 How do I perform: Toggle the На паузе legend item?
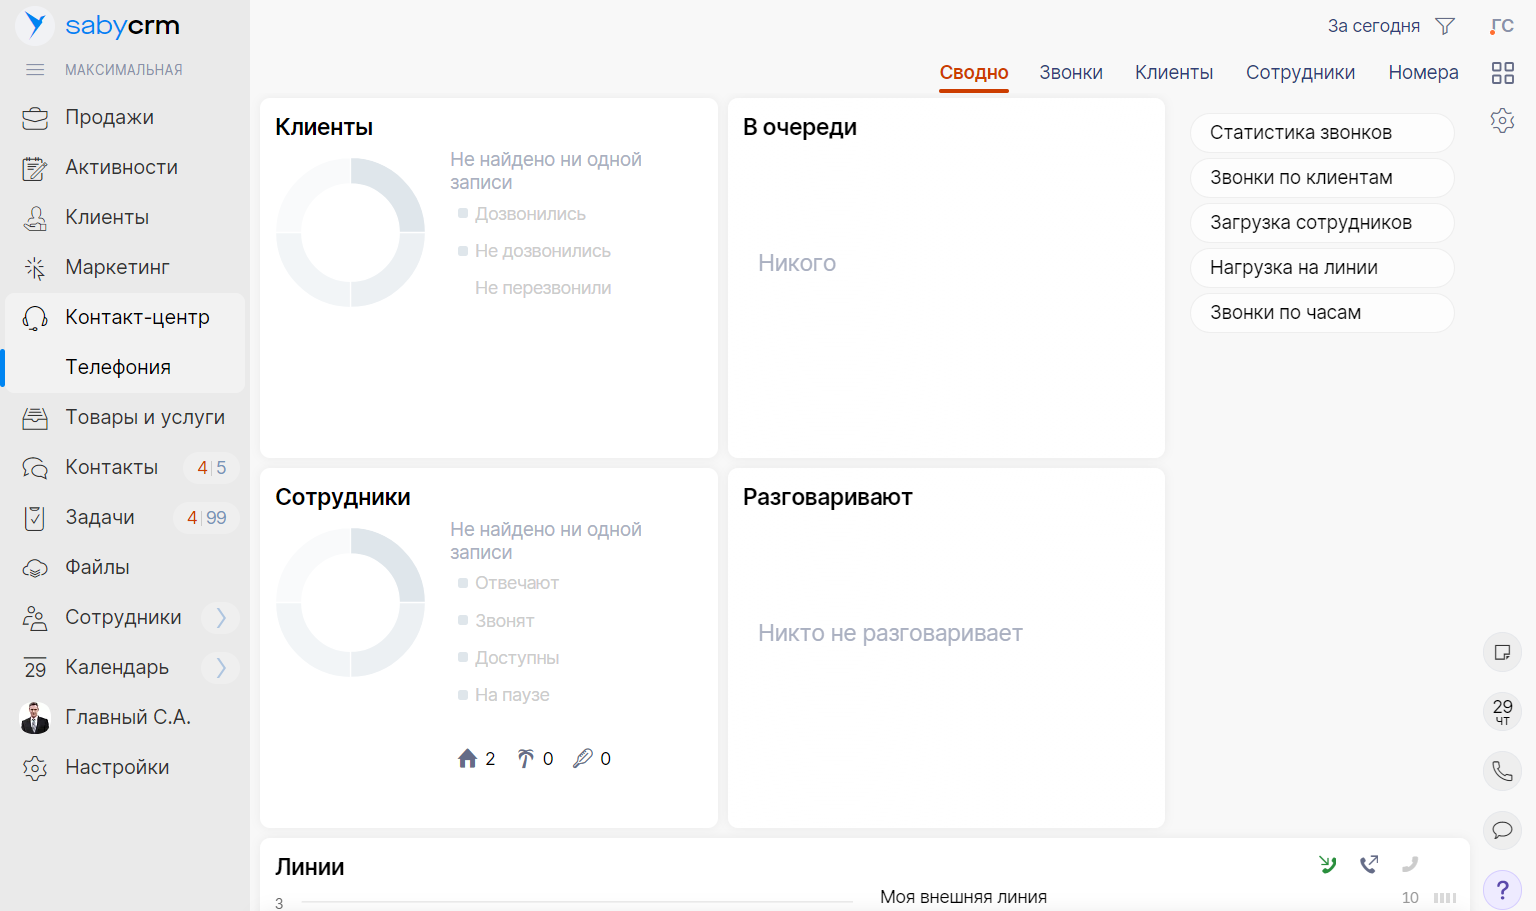click(x=511, y=695)
